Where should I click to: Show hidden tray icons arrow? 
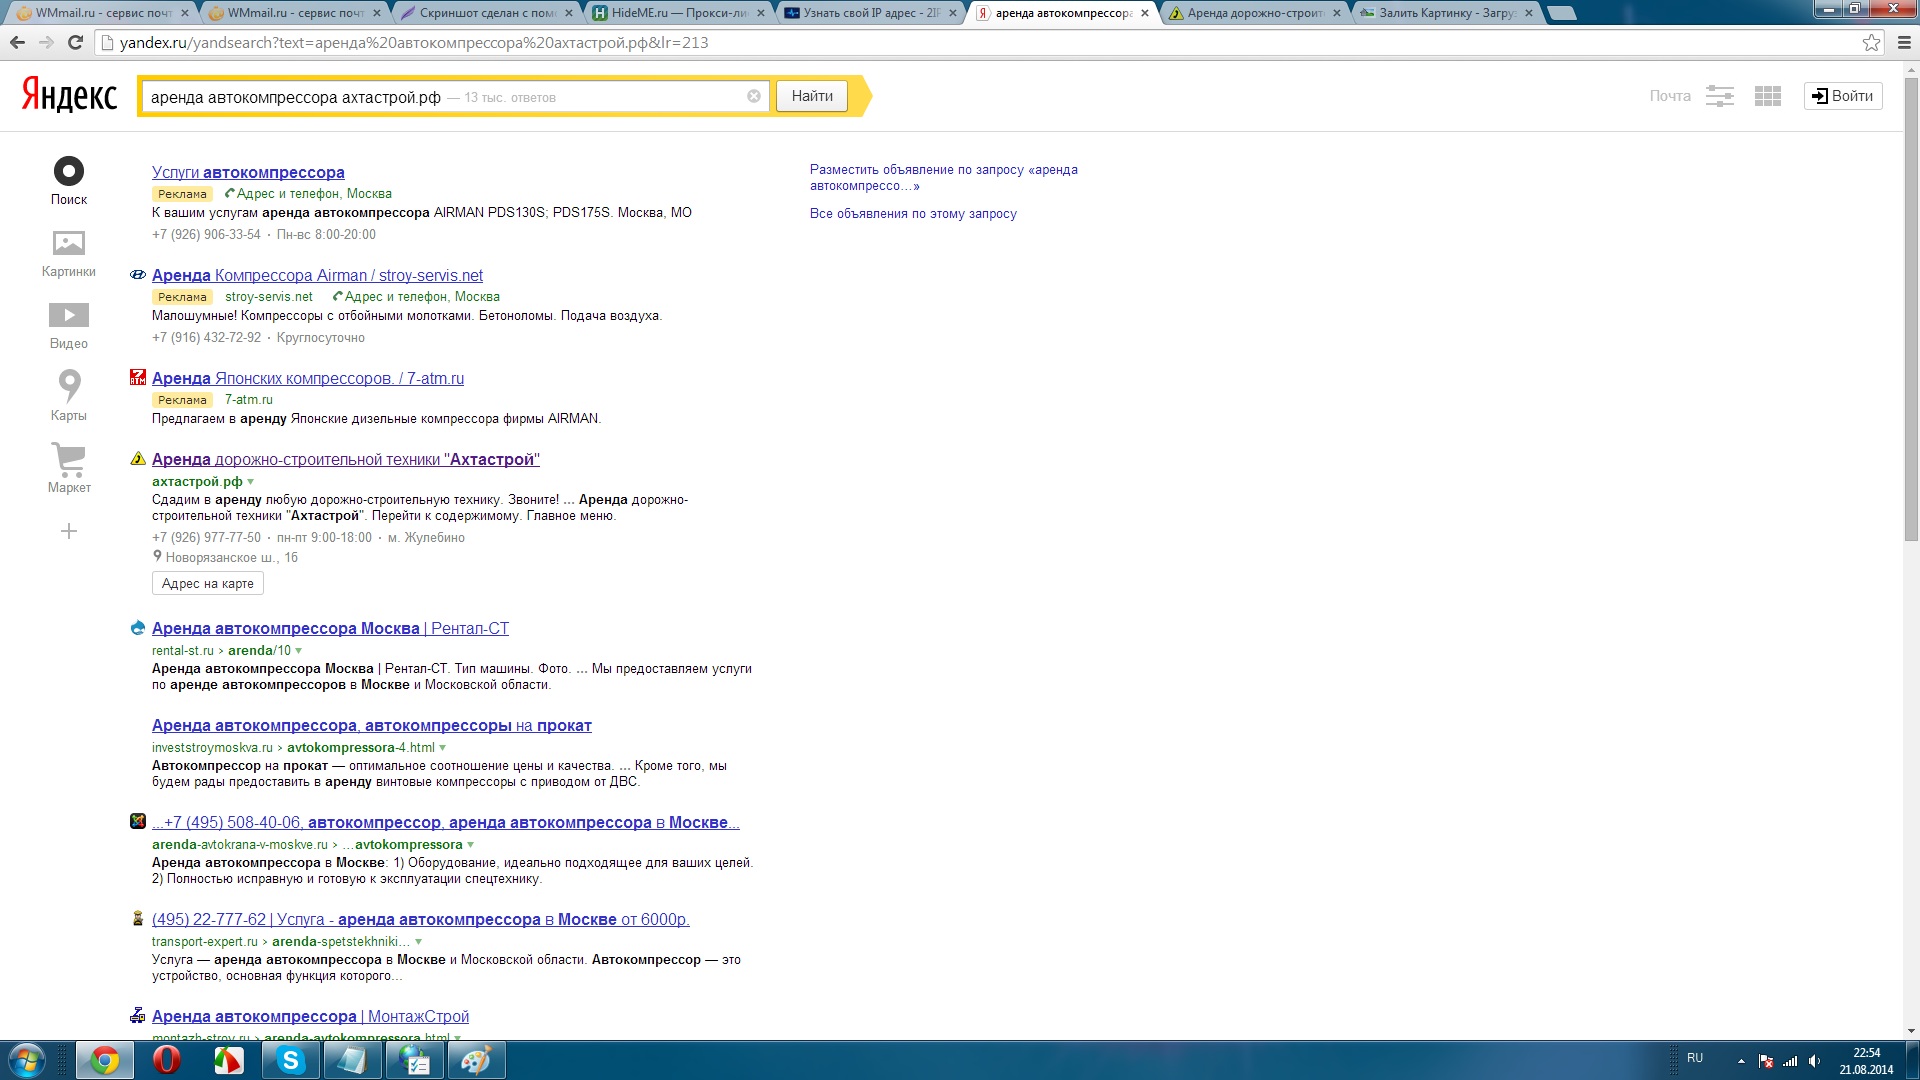click(x=1741, y=1061)
